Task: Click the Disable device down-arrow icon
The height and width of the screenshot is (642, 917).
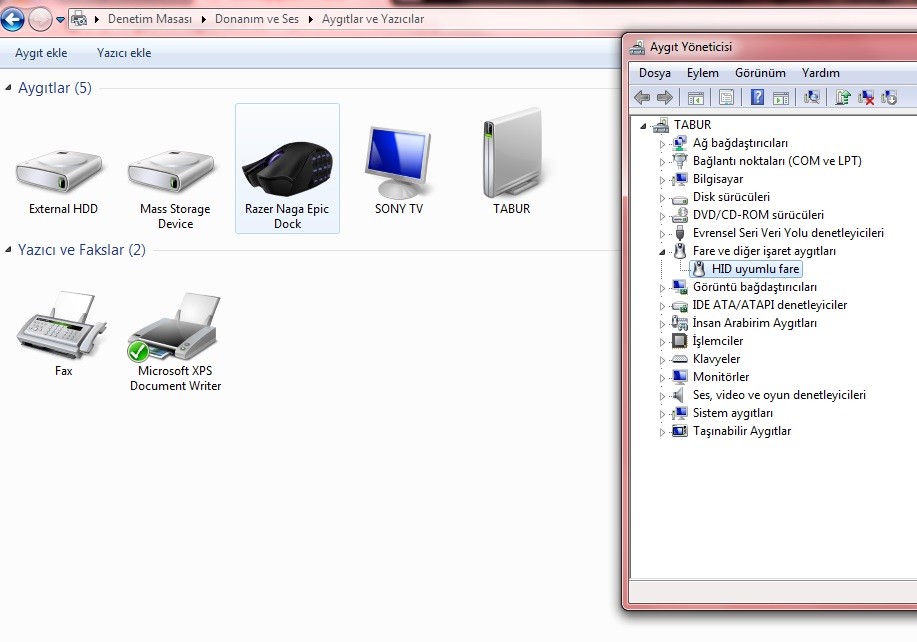Action: click(889, 98)
